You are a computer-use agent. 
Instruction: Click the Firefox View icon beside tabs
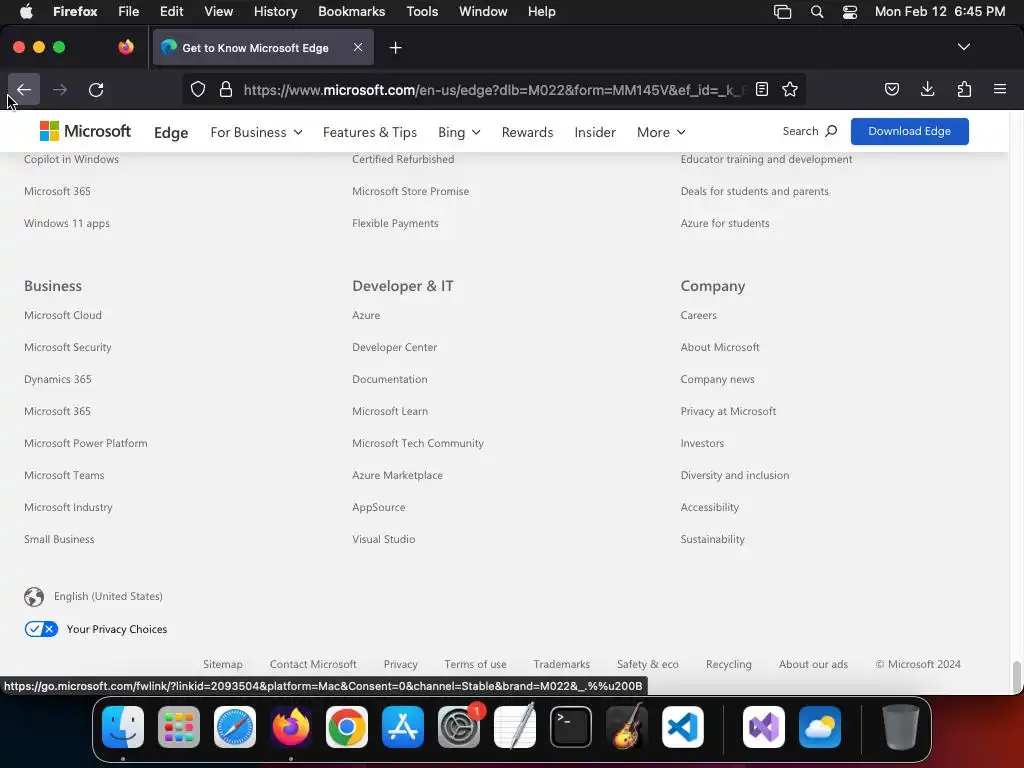pyautogui.click(x=126, y=47)
